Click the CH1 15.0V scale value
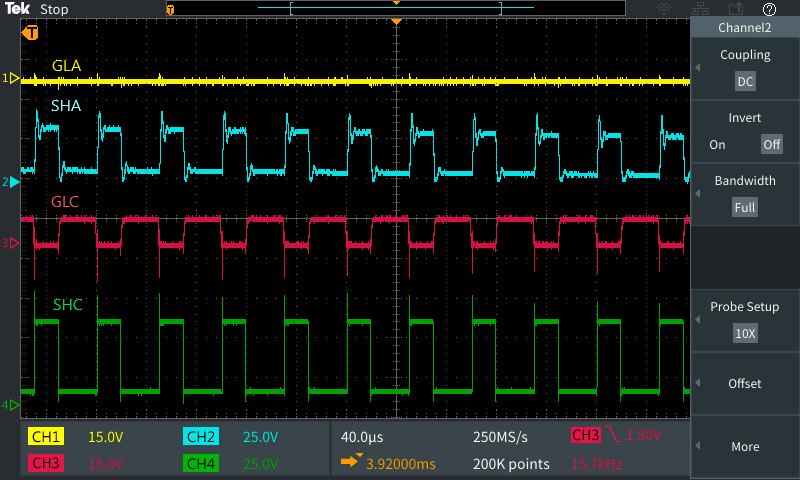 (x=106, y=437)
